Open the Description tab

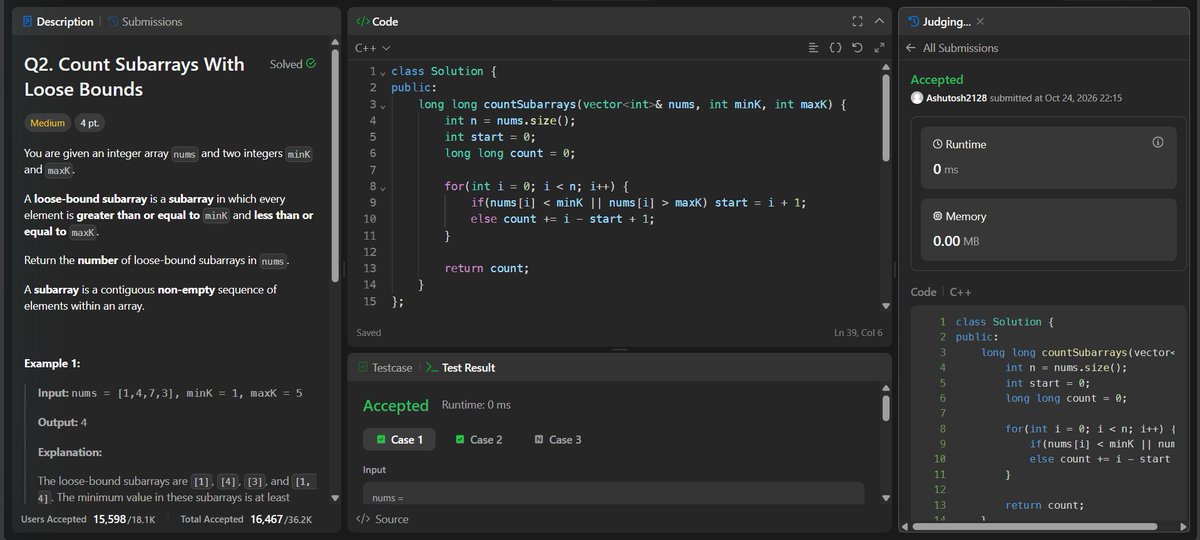(57, 21)
